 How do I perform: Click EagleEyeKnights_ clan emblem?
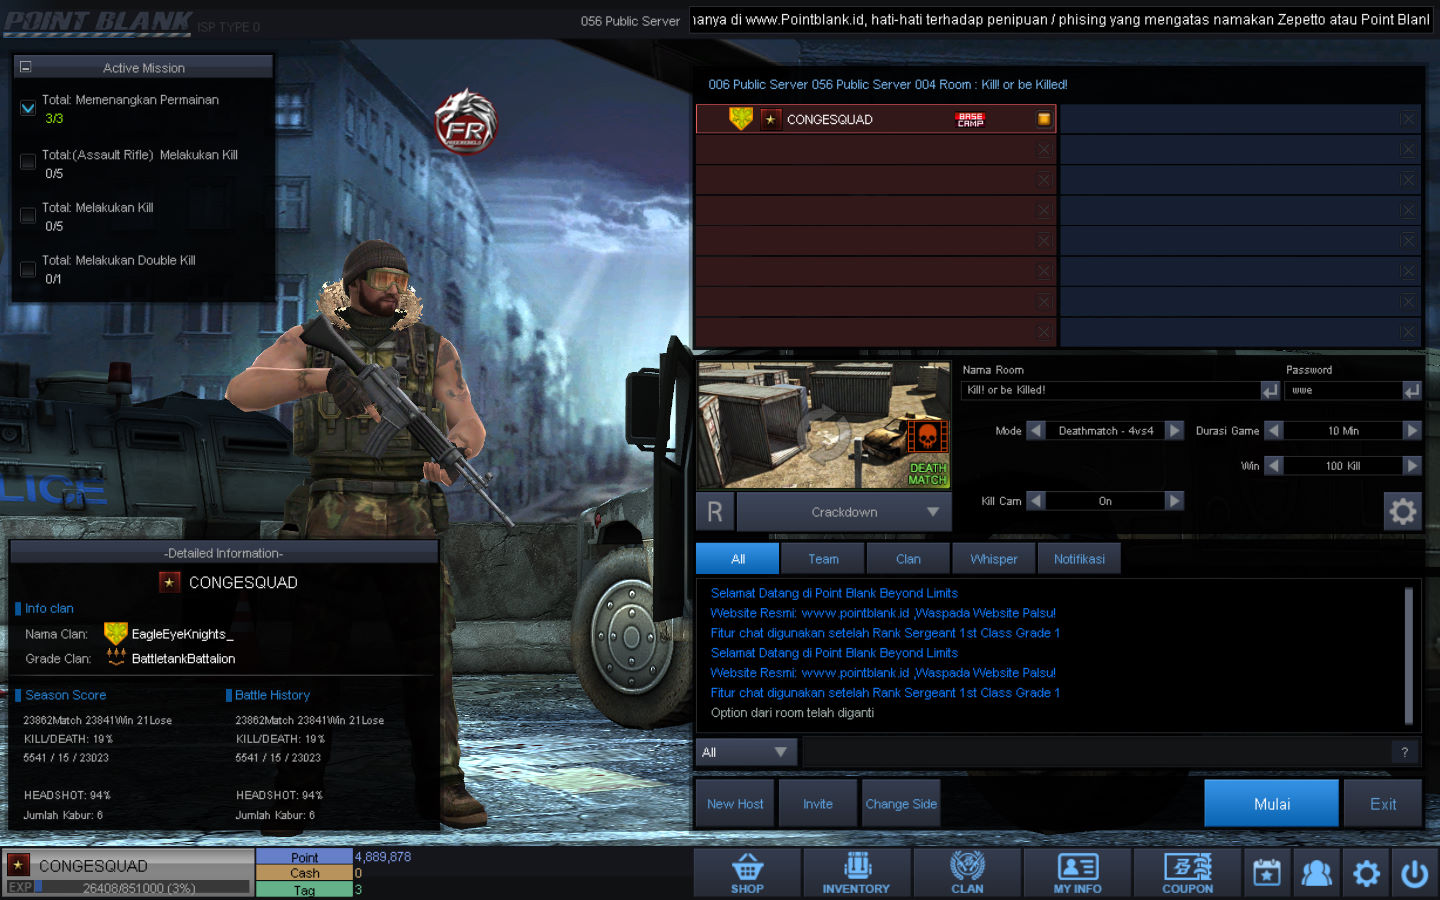pos(116,633)
